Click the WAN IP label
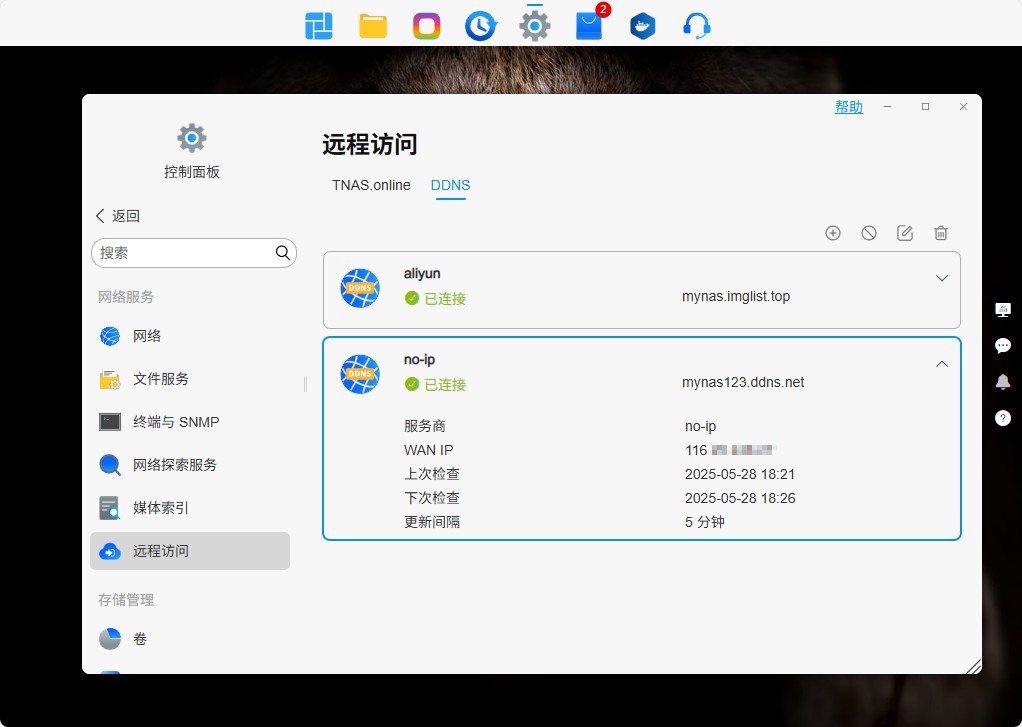1022x727 pixels. [x=428, y=451]
